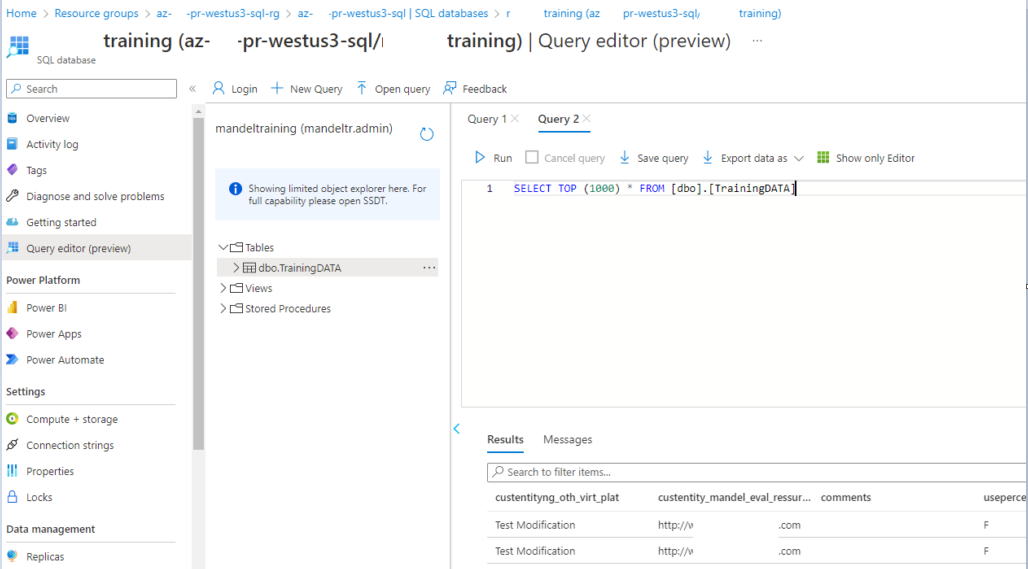Click the Export data as download icon
1028x569 pixels.
[x=707, y=157]
